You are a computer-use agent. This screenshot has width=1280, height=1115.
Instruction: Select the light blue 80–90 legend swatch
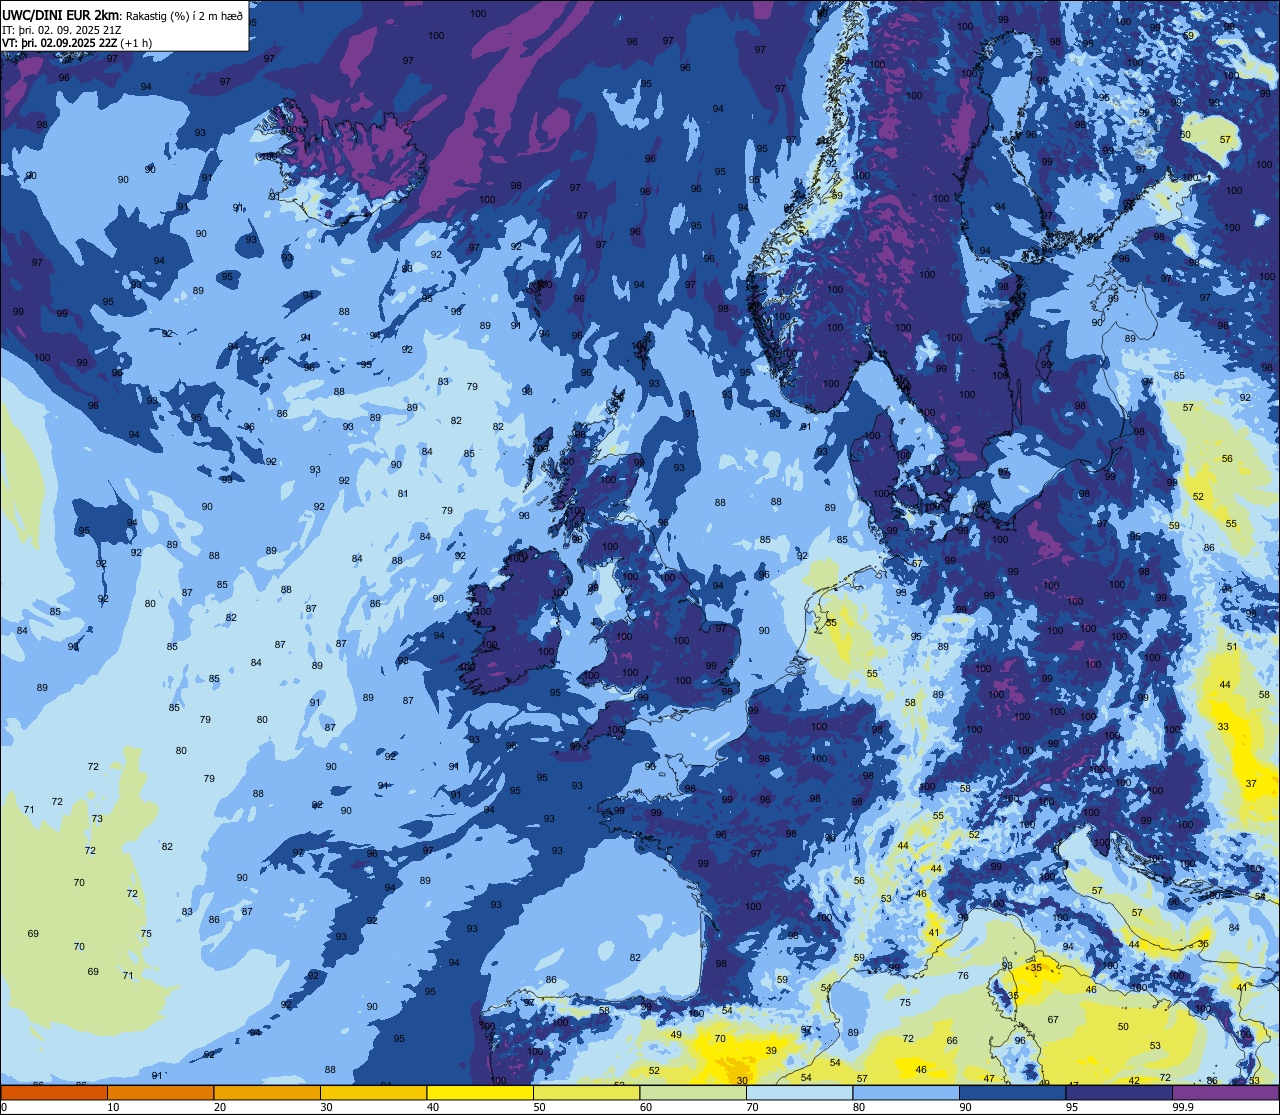pos(906,1092)
